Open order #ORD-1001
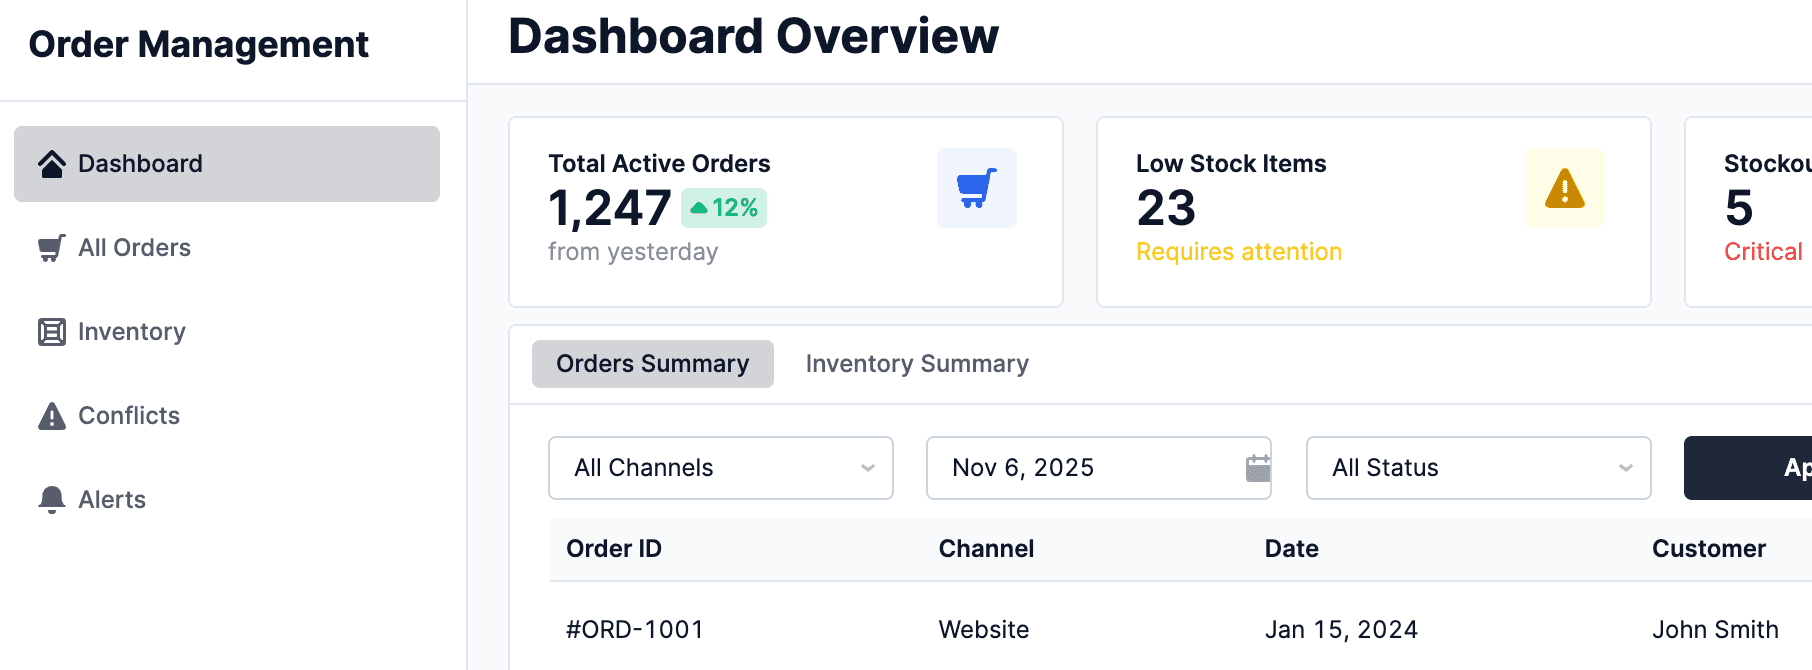This screenshot has width=1812, height=670. (635, 629)
